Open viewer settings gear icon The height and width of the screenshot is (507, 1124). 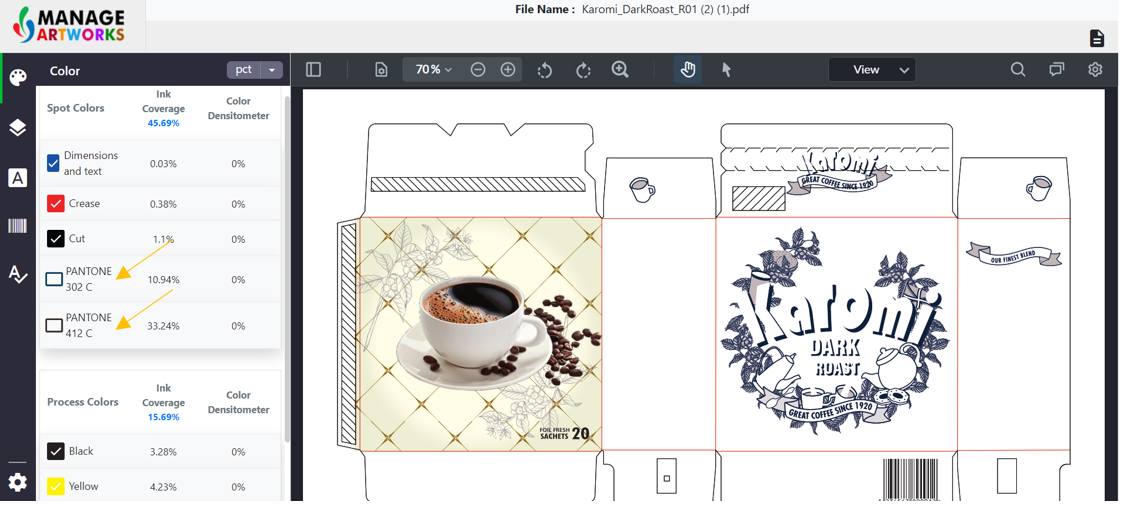[x=1095, y=70]
